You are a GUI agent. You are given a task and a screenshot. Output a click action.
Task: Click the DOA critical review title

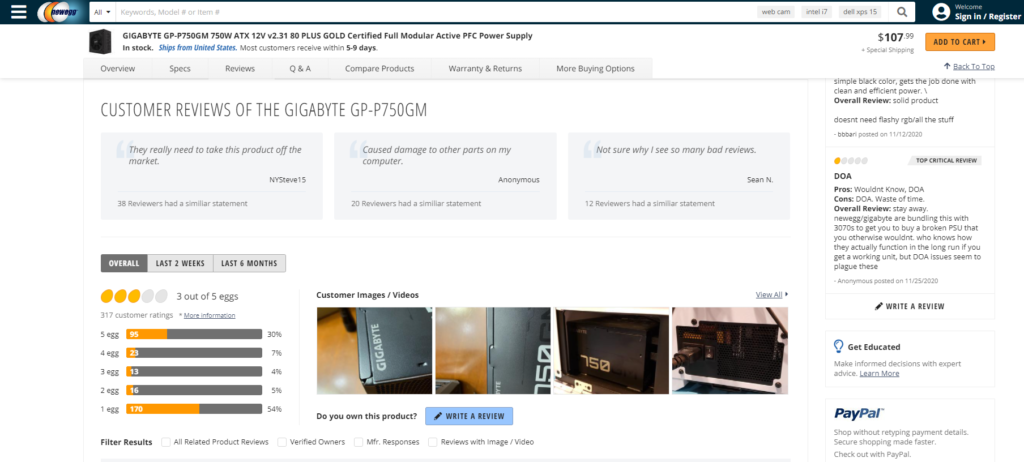click(x=842, y=176)
